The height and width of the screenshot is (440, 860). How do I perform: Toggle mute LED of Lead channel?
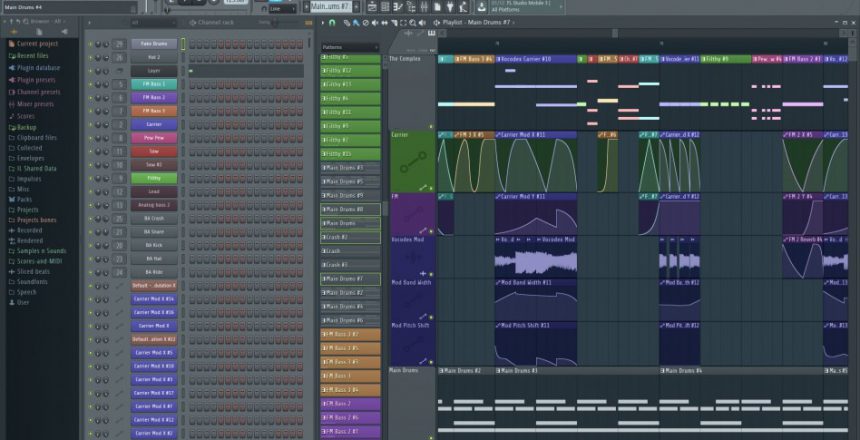pos(90,192)
